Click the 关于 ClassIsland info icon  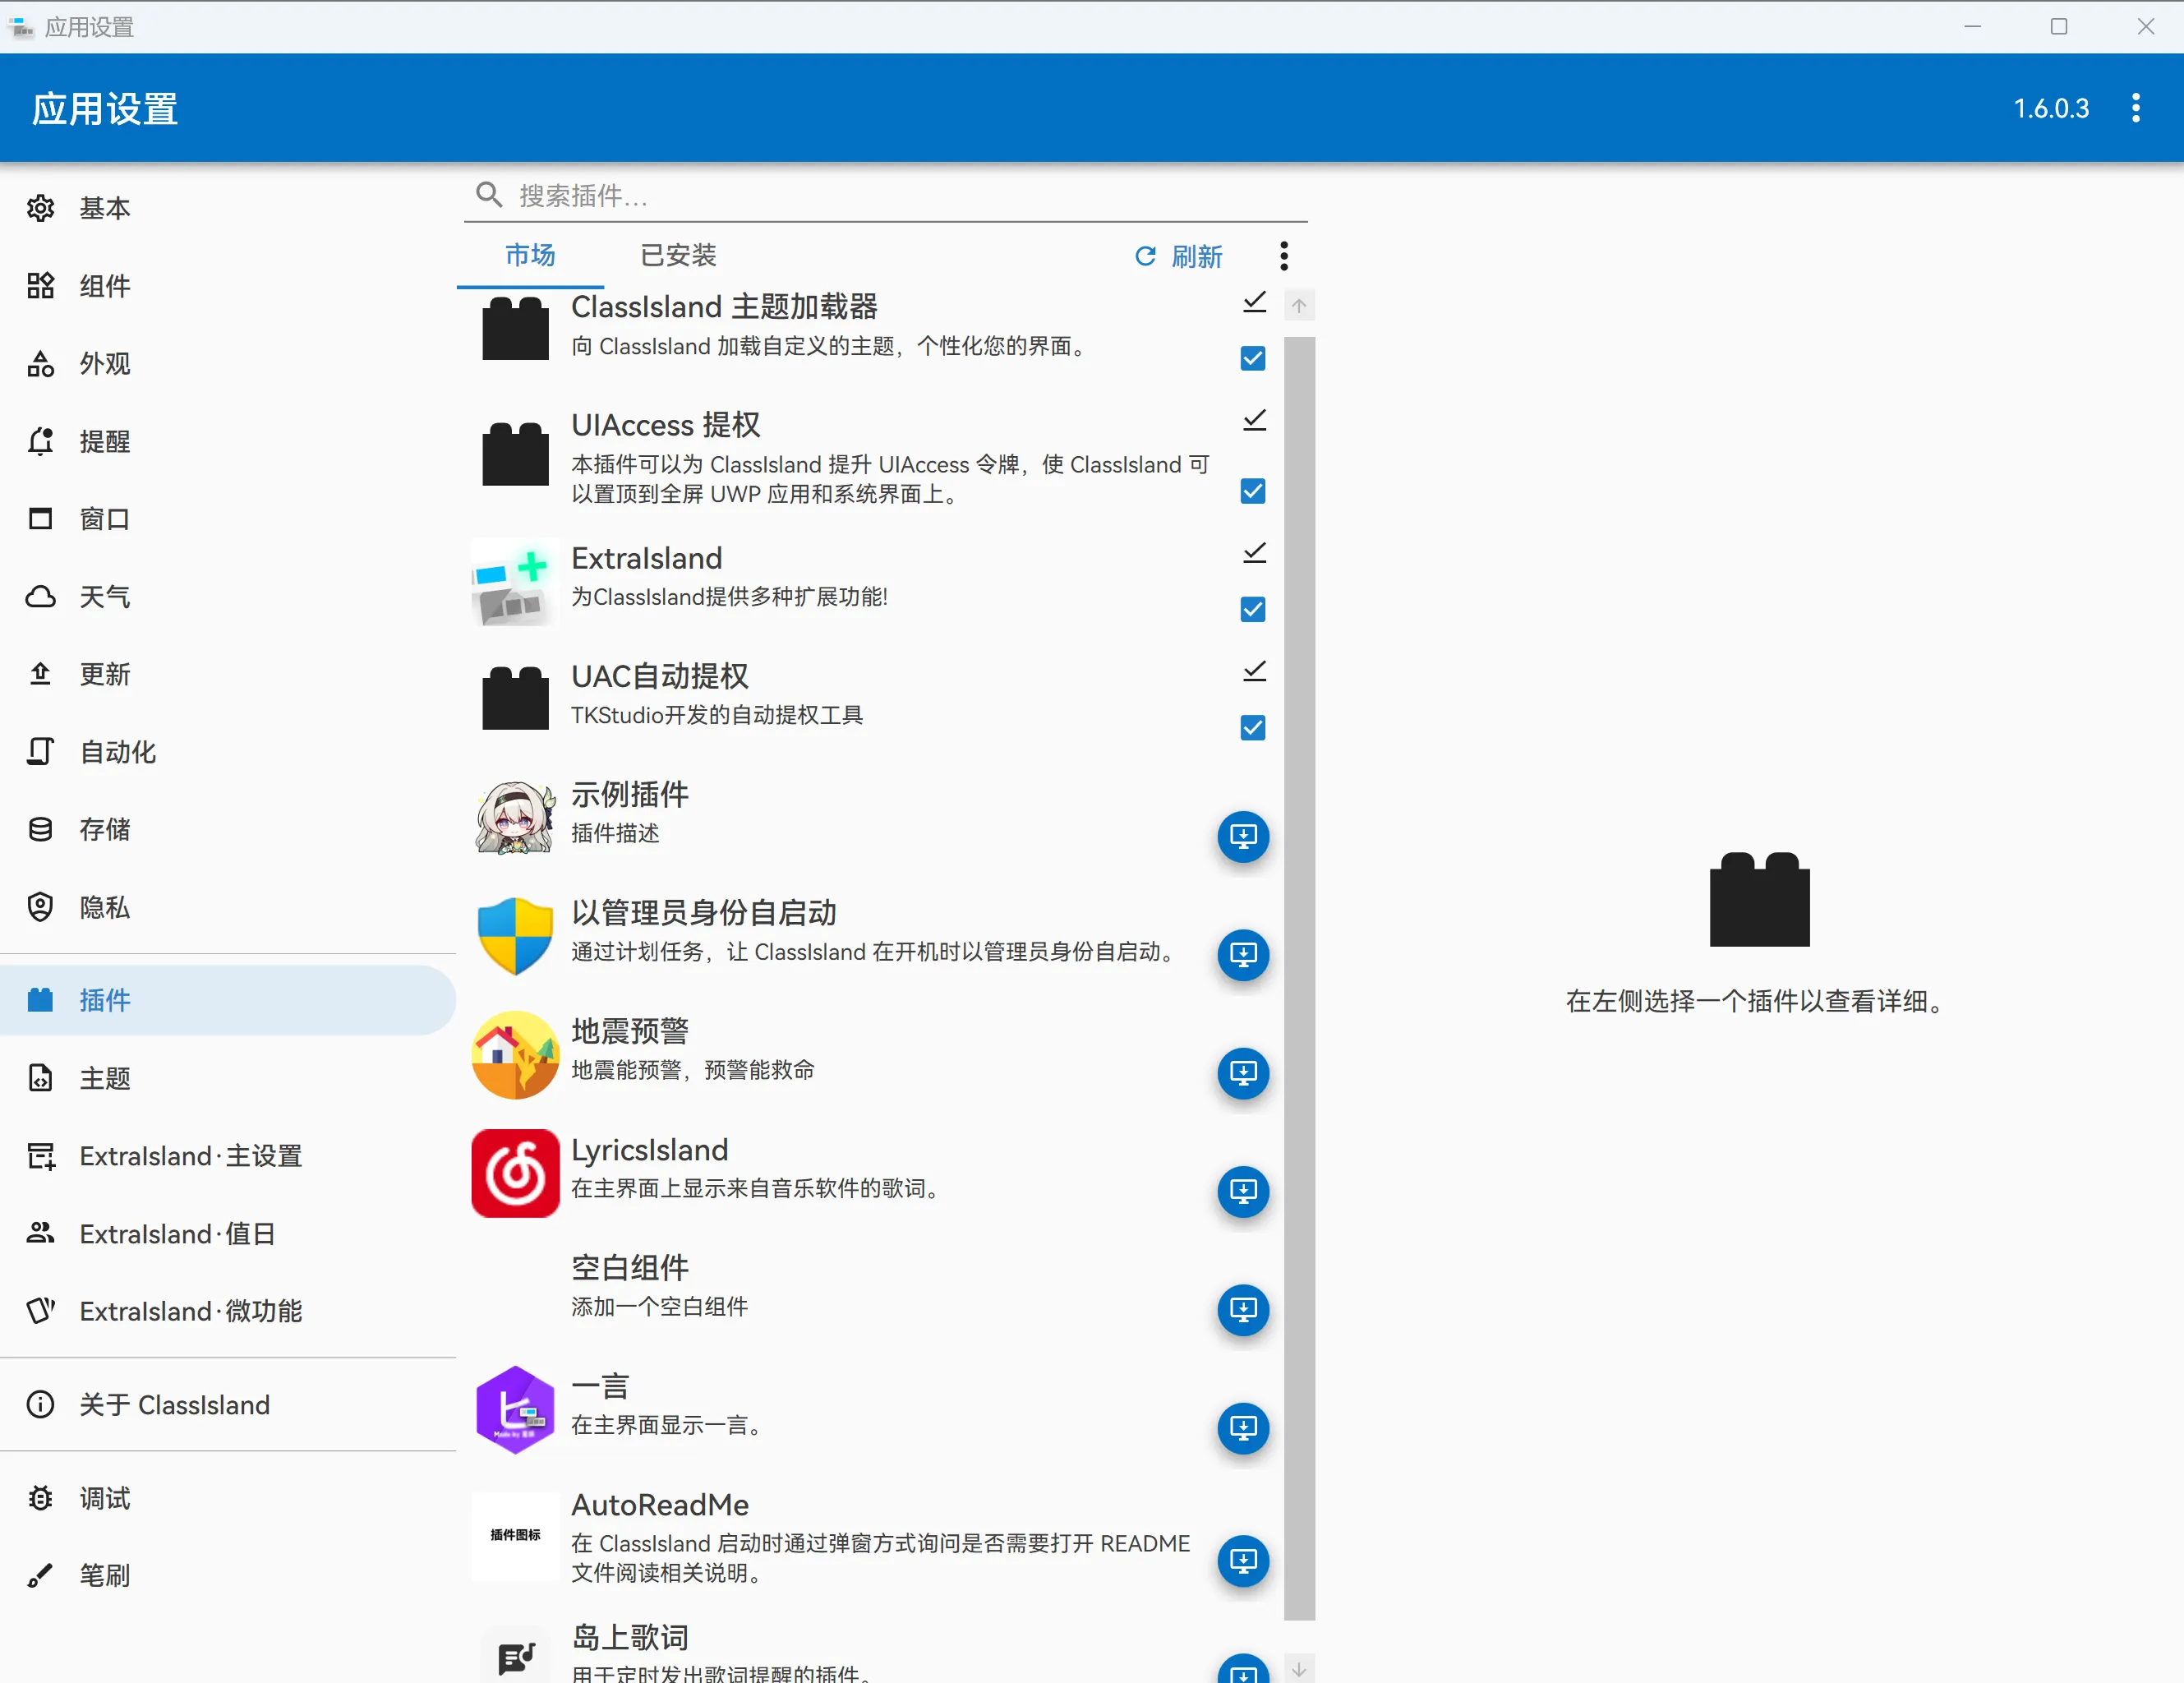(40, 1405)
